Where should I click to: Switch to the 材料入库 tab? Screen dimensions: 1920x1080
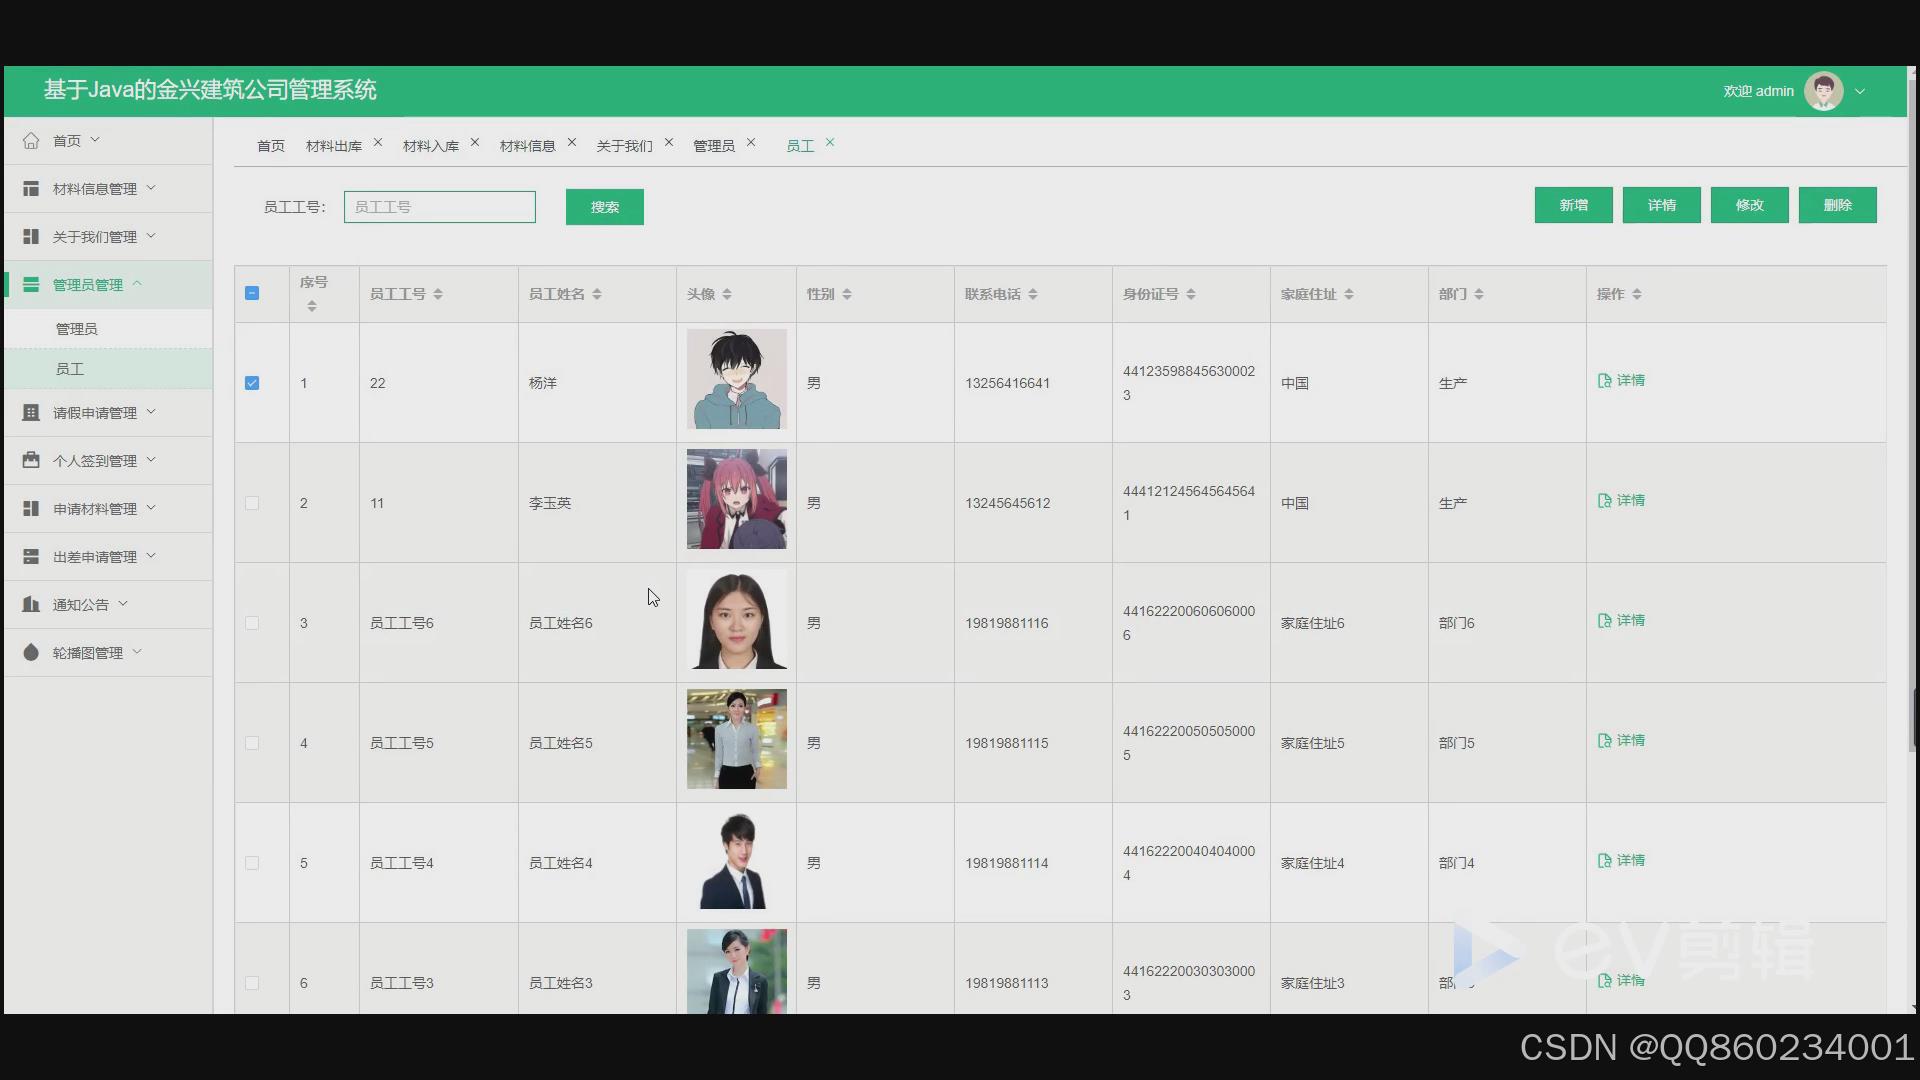click(431, 146)
